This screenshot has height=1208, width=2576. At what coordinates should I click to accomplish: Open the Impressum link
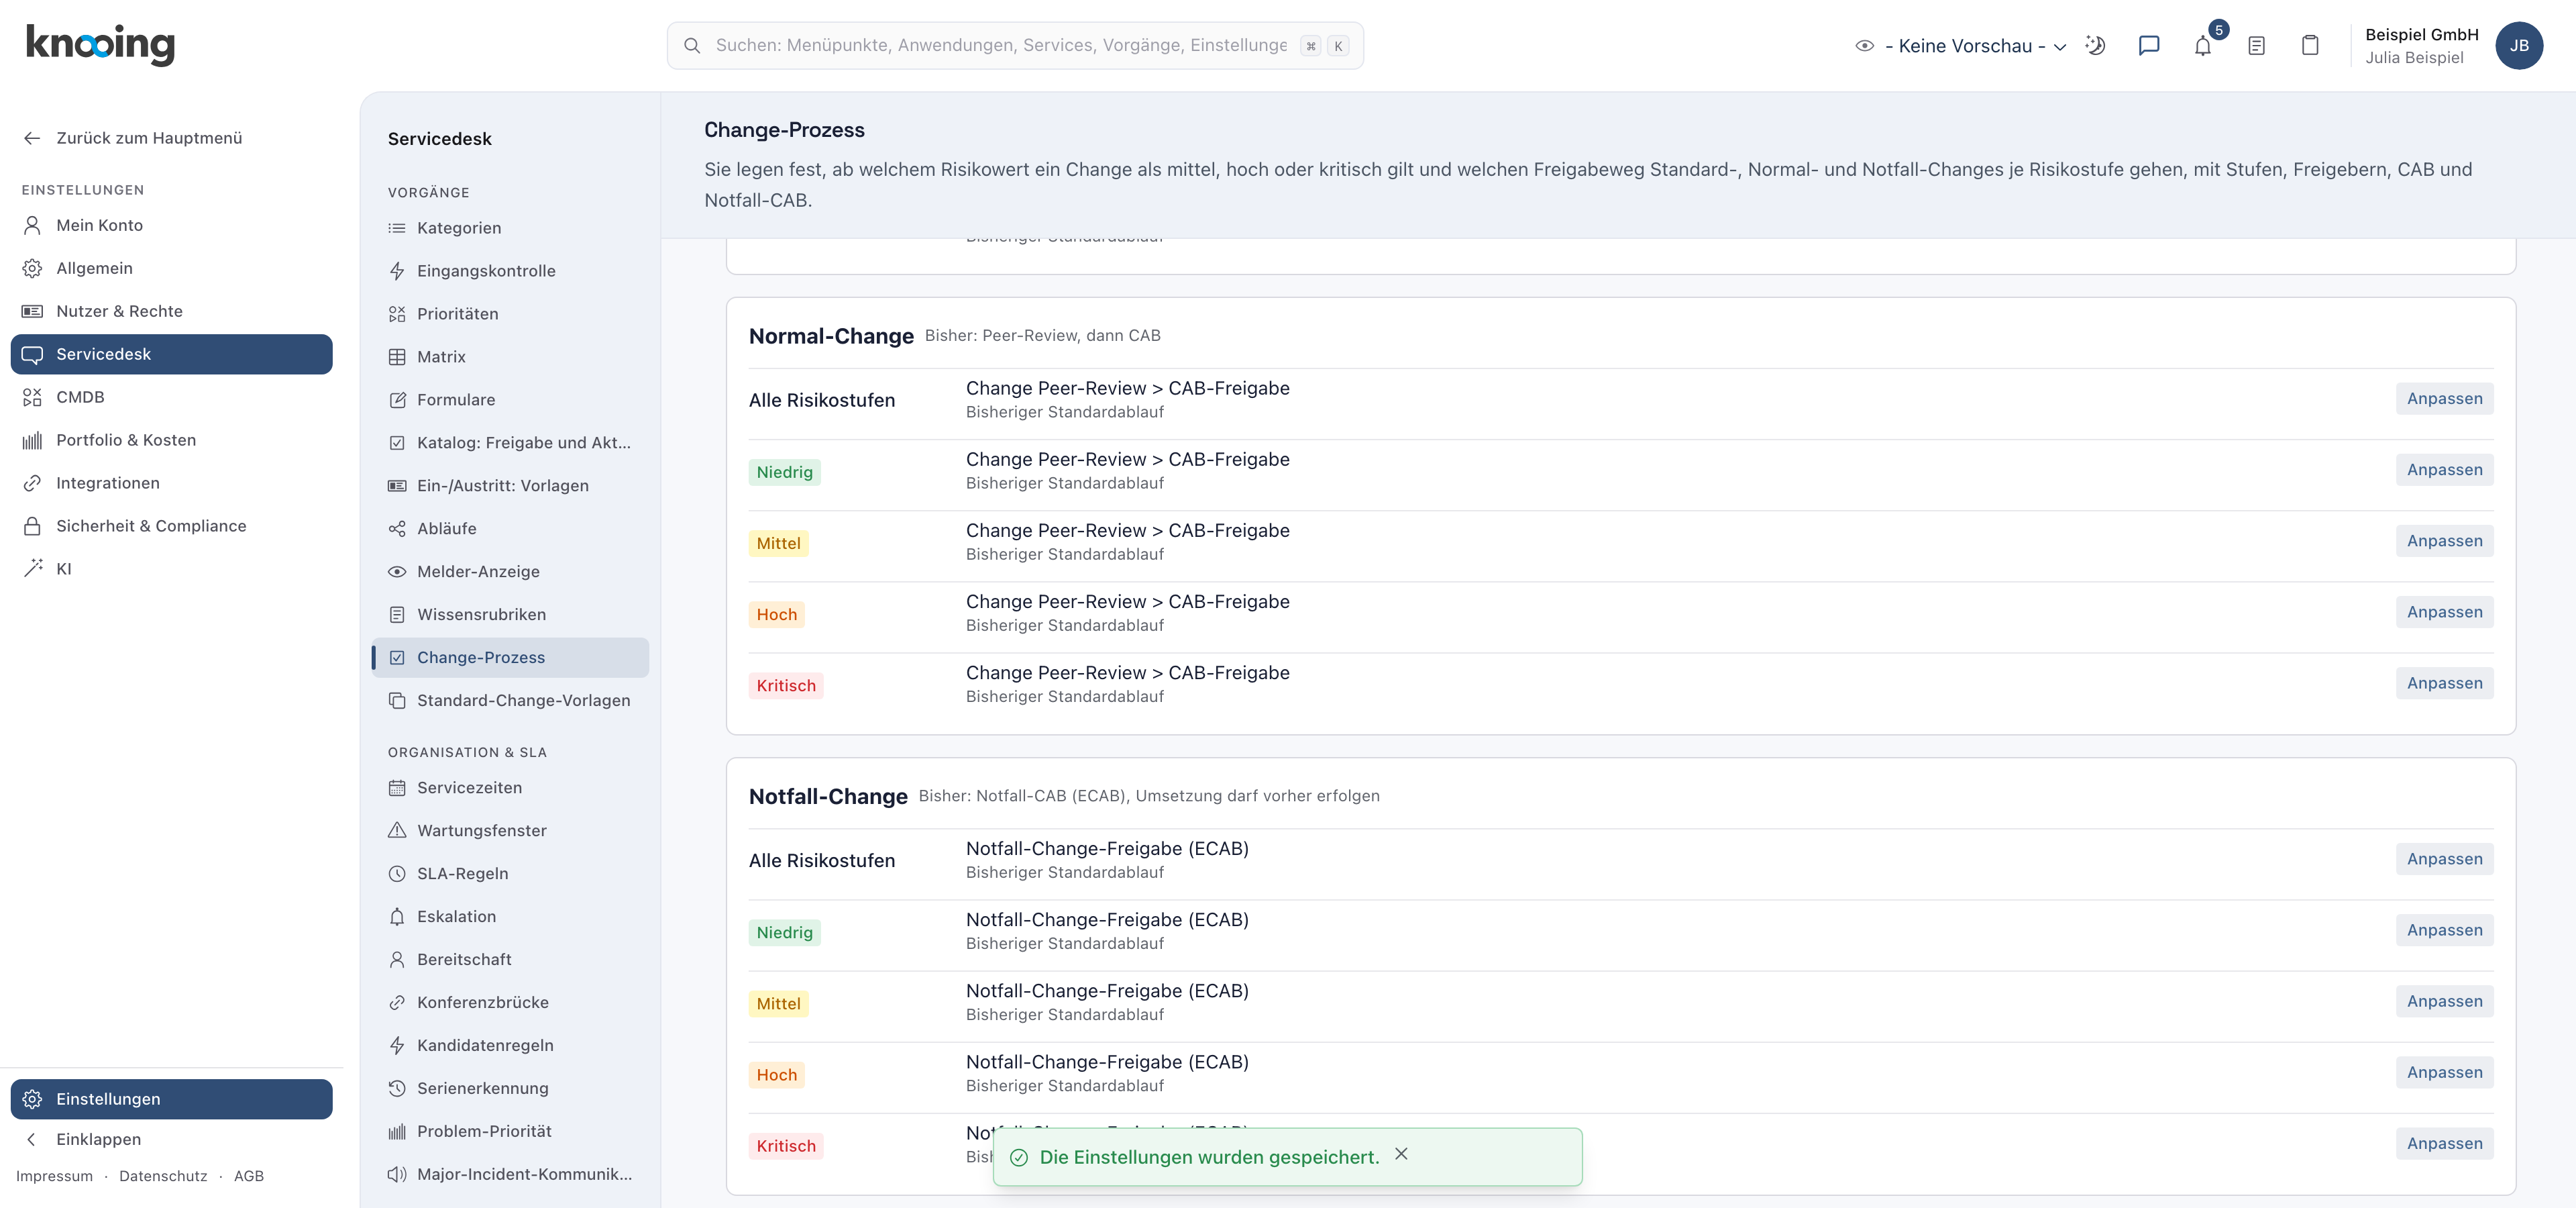tap(54, 1177)
